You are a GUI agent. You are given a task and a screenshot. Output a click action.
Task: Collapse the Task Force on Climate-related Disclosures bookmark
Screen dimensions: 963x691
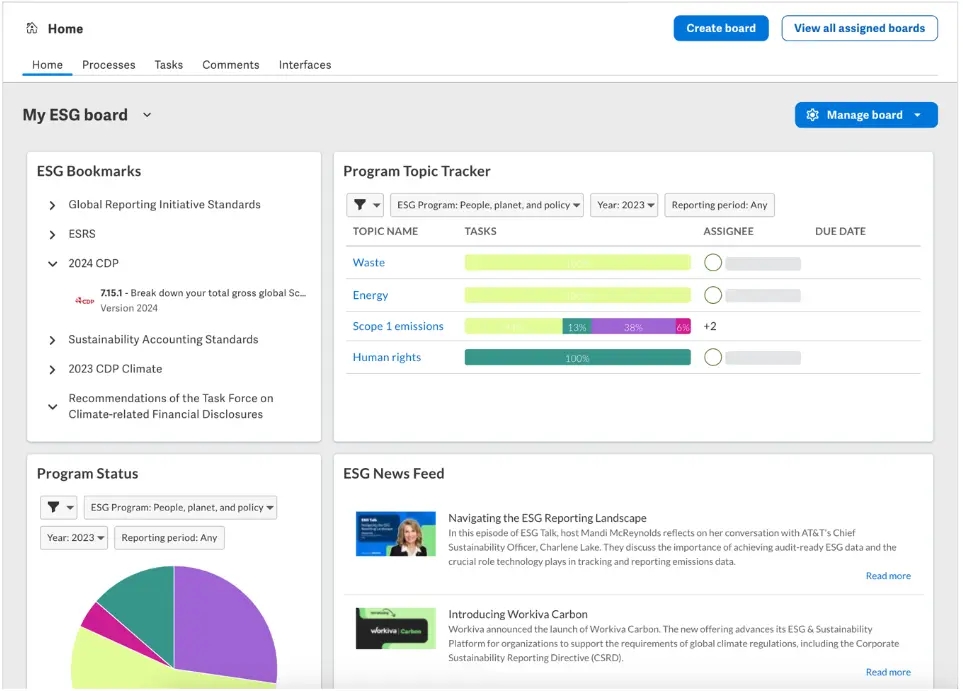coord(52,407)
